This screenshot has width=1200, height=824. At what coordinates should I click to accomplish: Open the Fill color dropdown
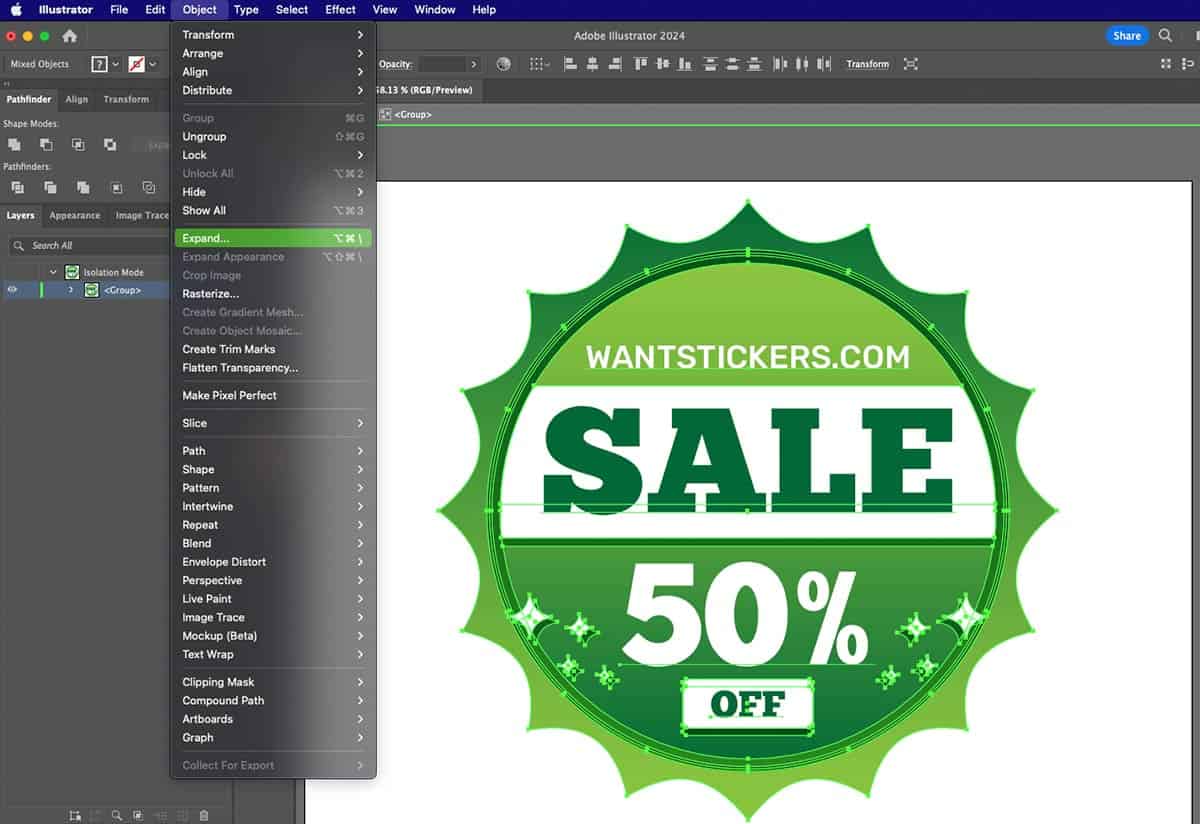point(116,64)
